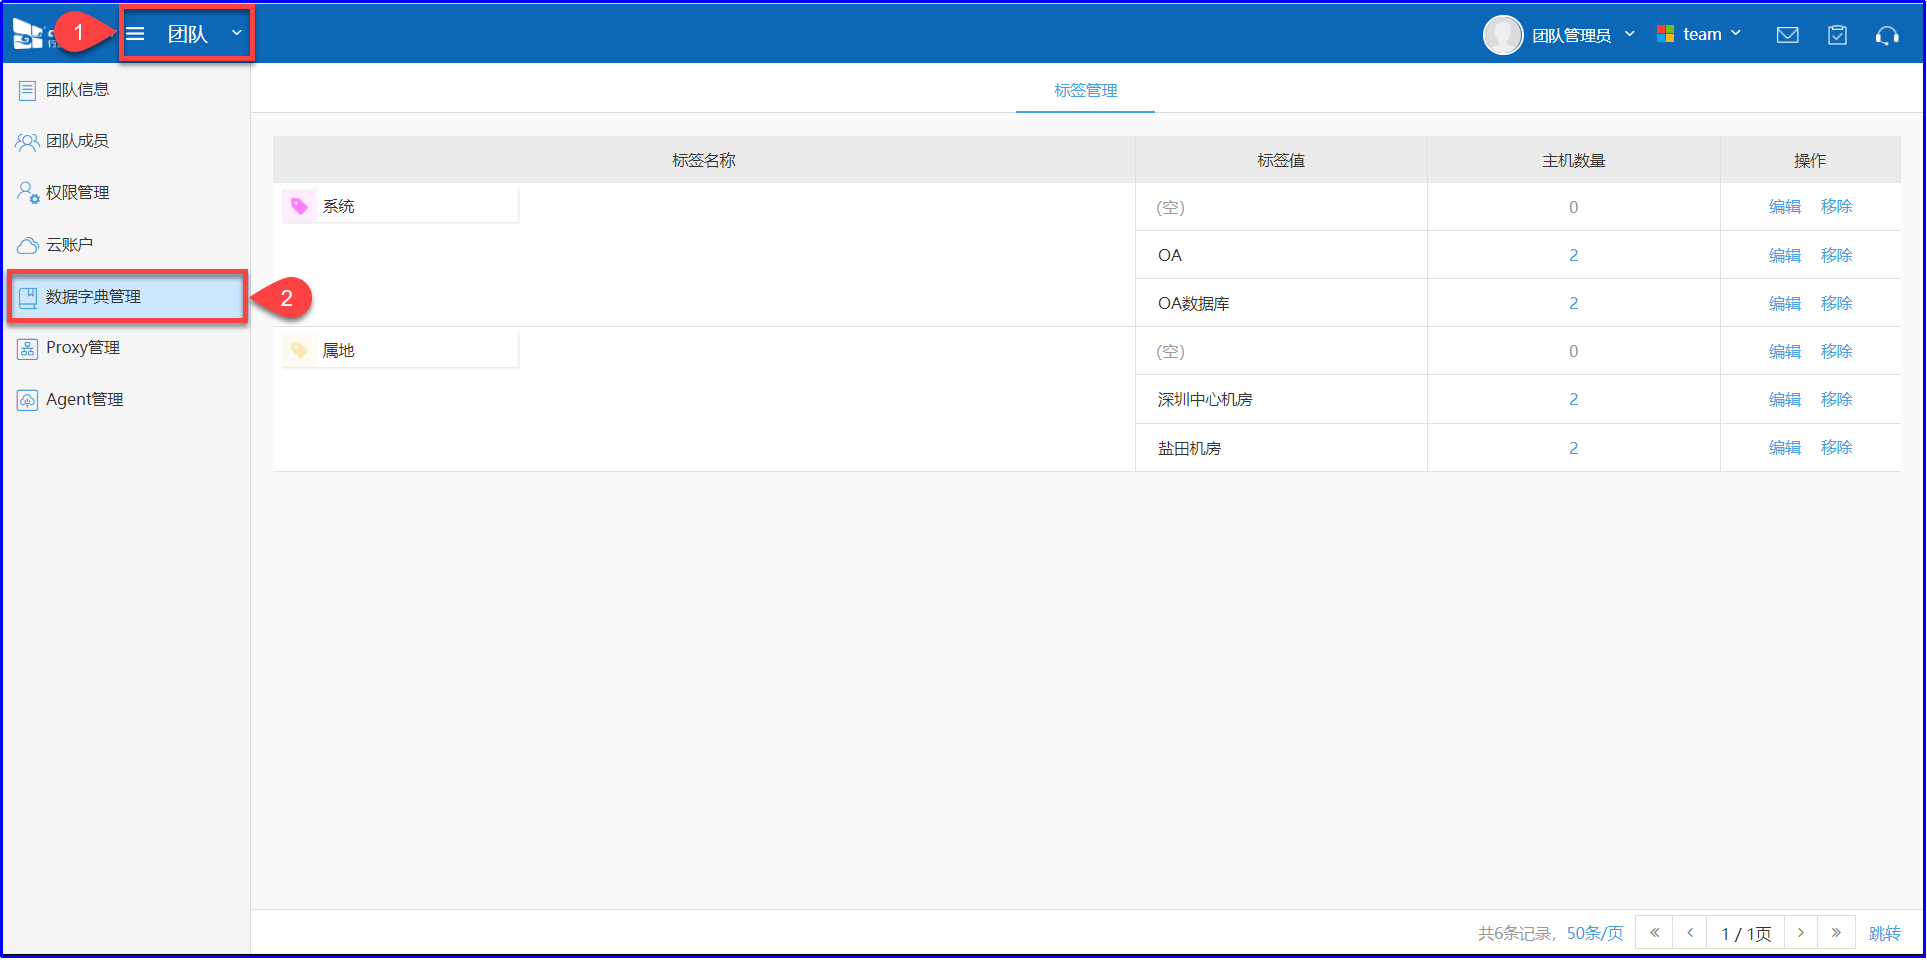This screenshot has height=960, width=1927.
Task: Click 移除 for the 盐田机房 tag value
Action: pos(1836,447)
